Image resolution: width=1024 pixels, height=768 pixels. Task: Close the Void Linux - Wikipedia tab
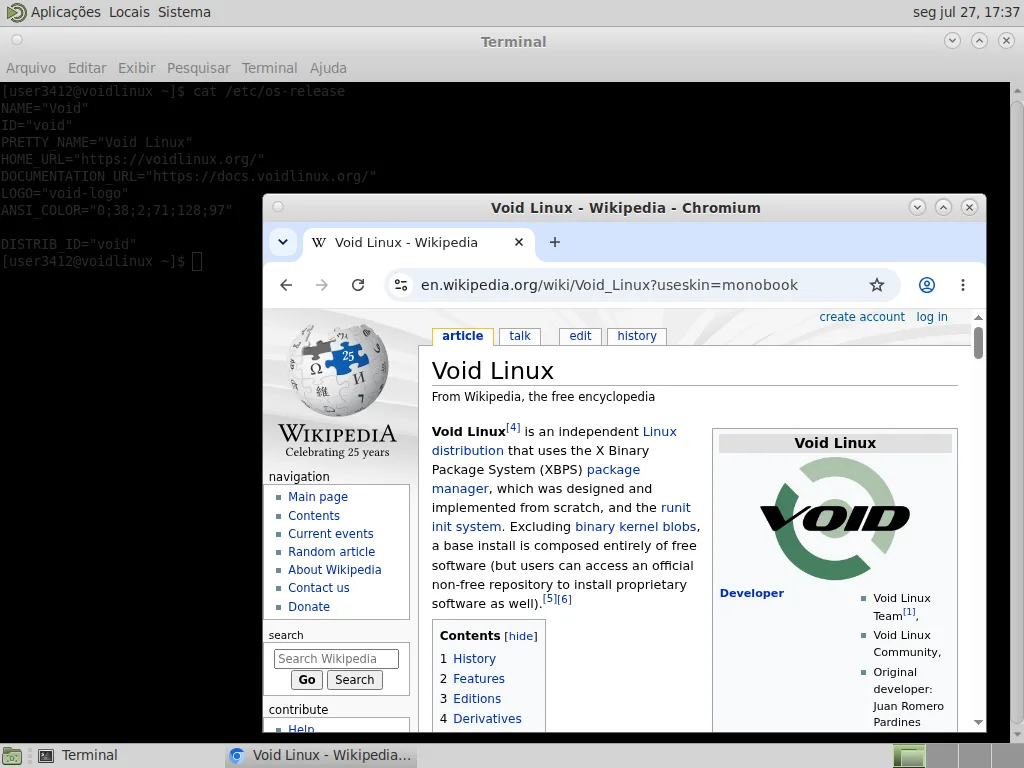pos(519,242)
